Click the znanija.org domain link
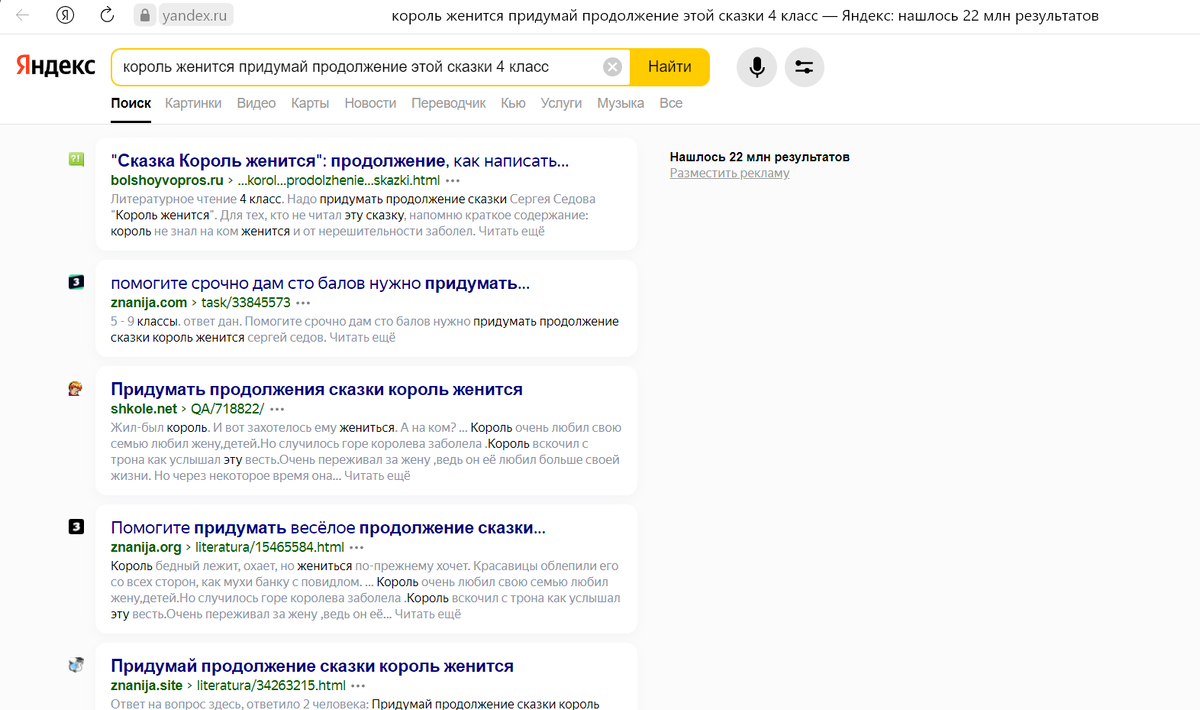This screenshot has height=710, width=1200. click(146, 548)
